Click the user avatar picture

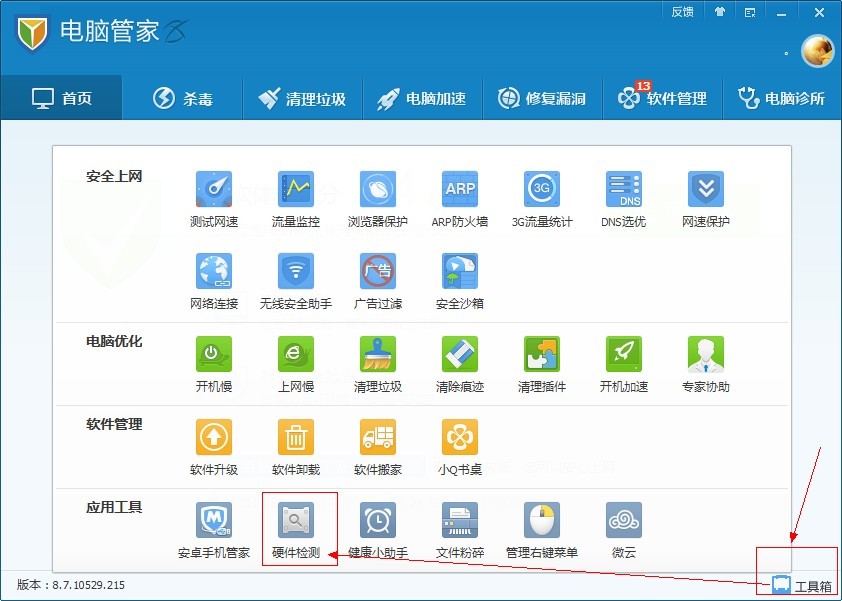point(817,51)
